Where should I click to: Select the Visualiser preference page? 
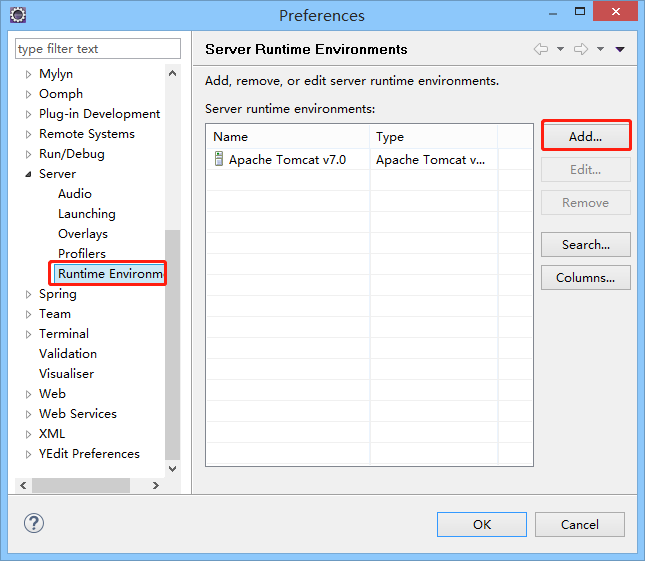[66, 373]
